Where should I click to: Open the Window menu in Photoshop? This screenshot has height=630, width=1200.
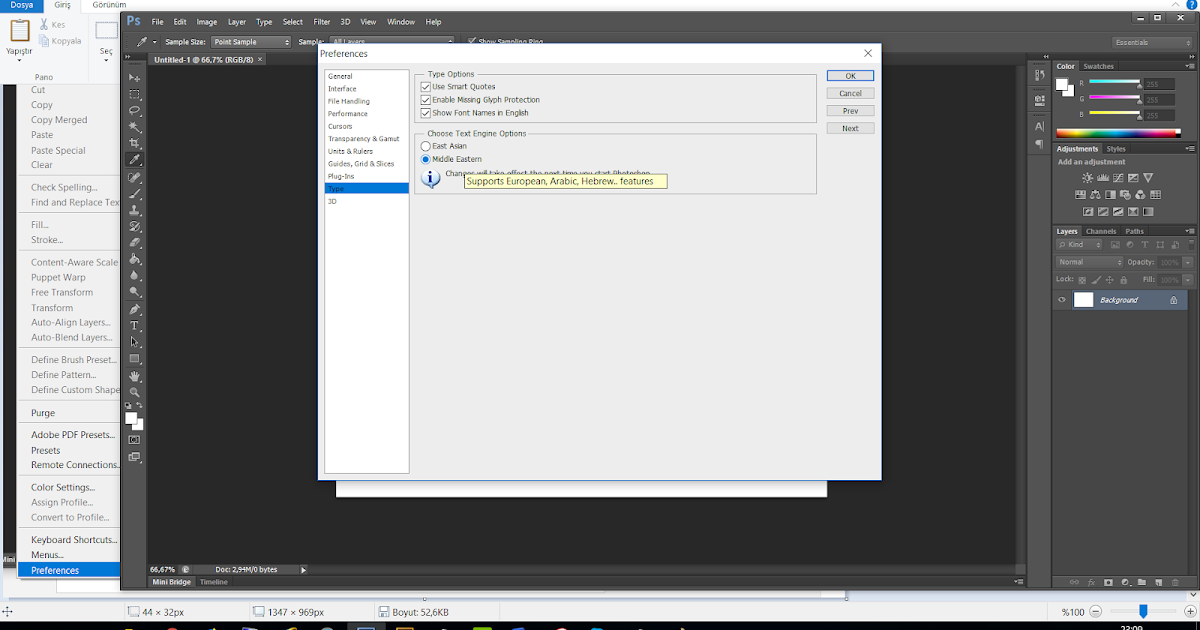401,21
